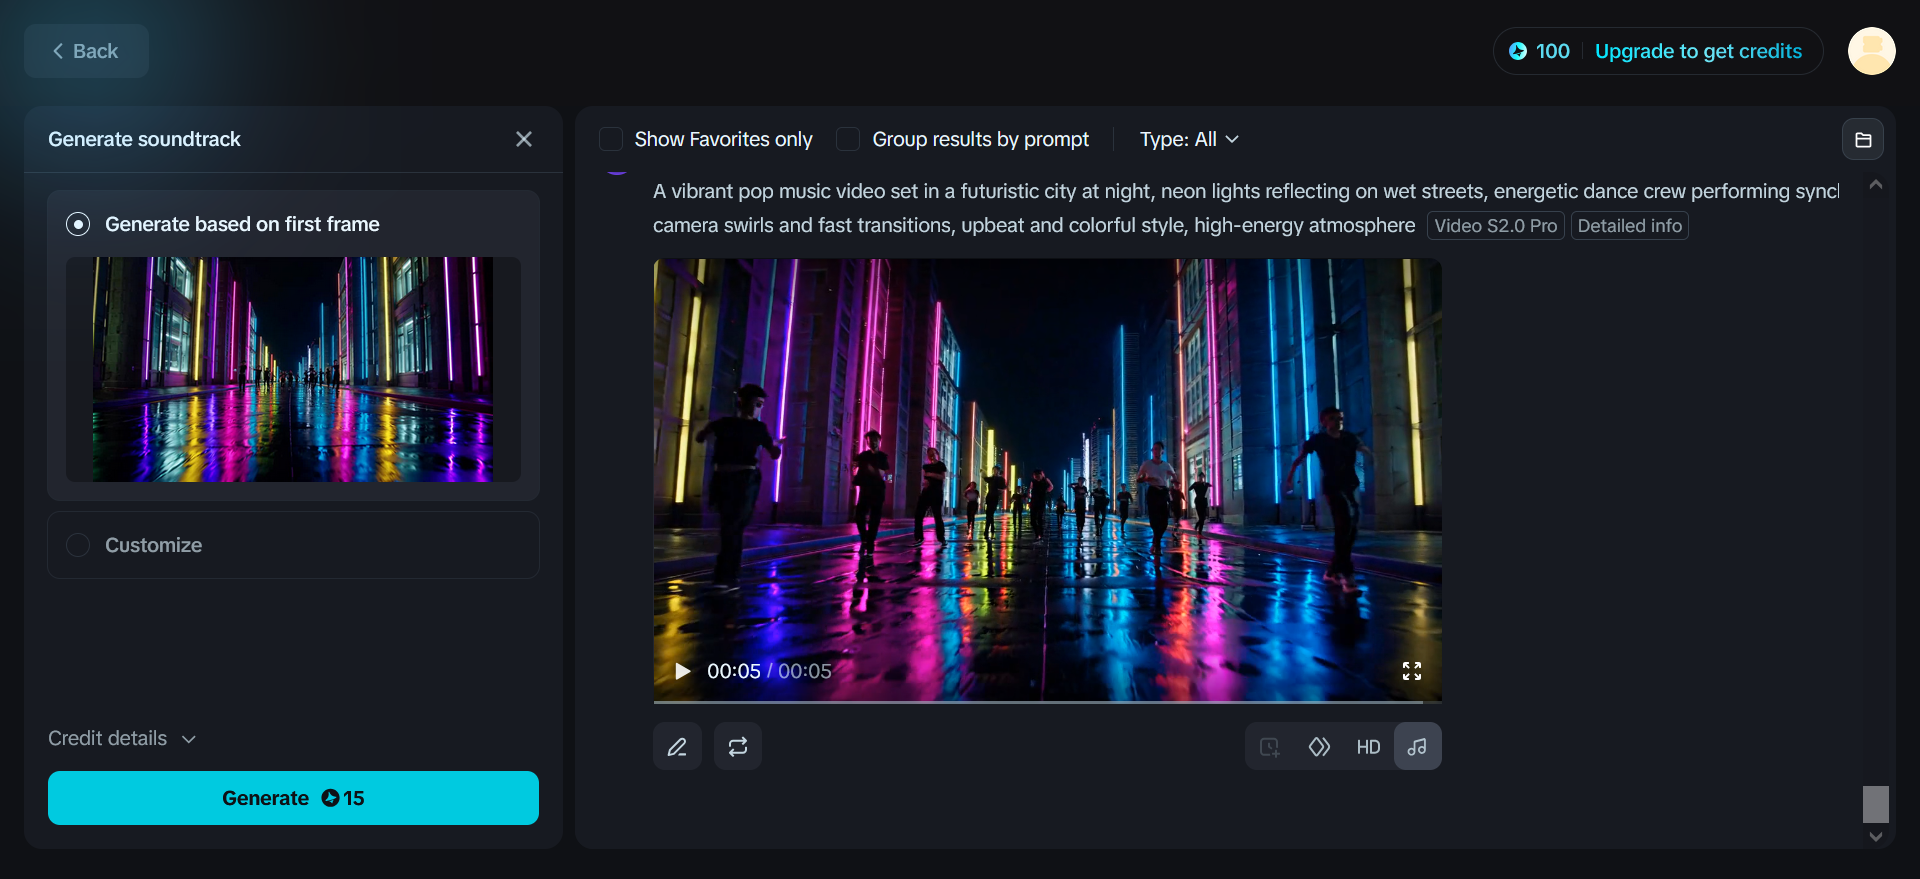Click the 00:05 video time display
Screen dimensions: 1920x879
coord(769,671)
